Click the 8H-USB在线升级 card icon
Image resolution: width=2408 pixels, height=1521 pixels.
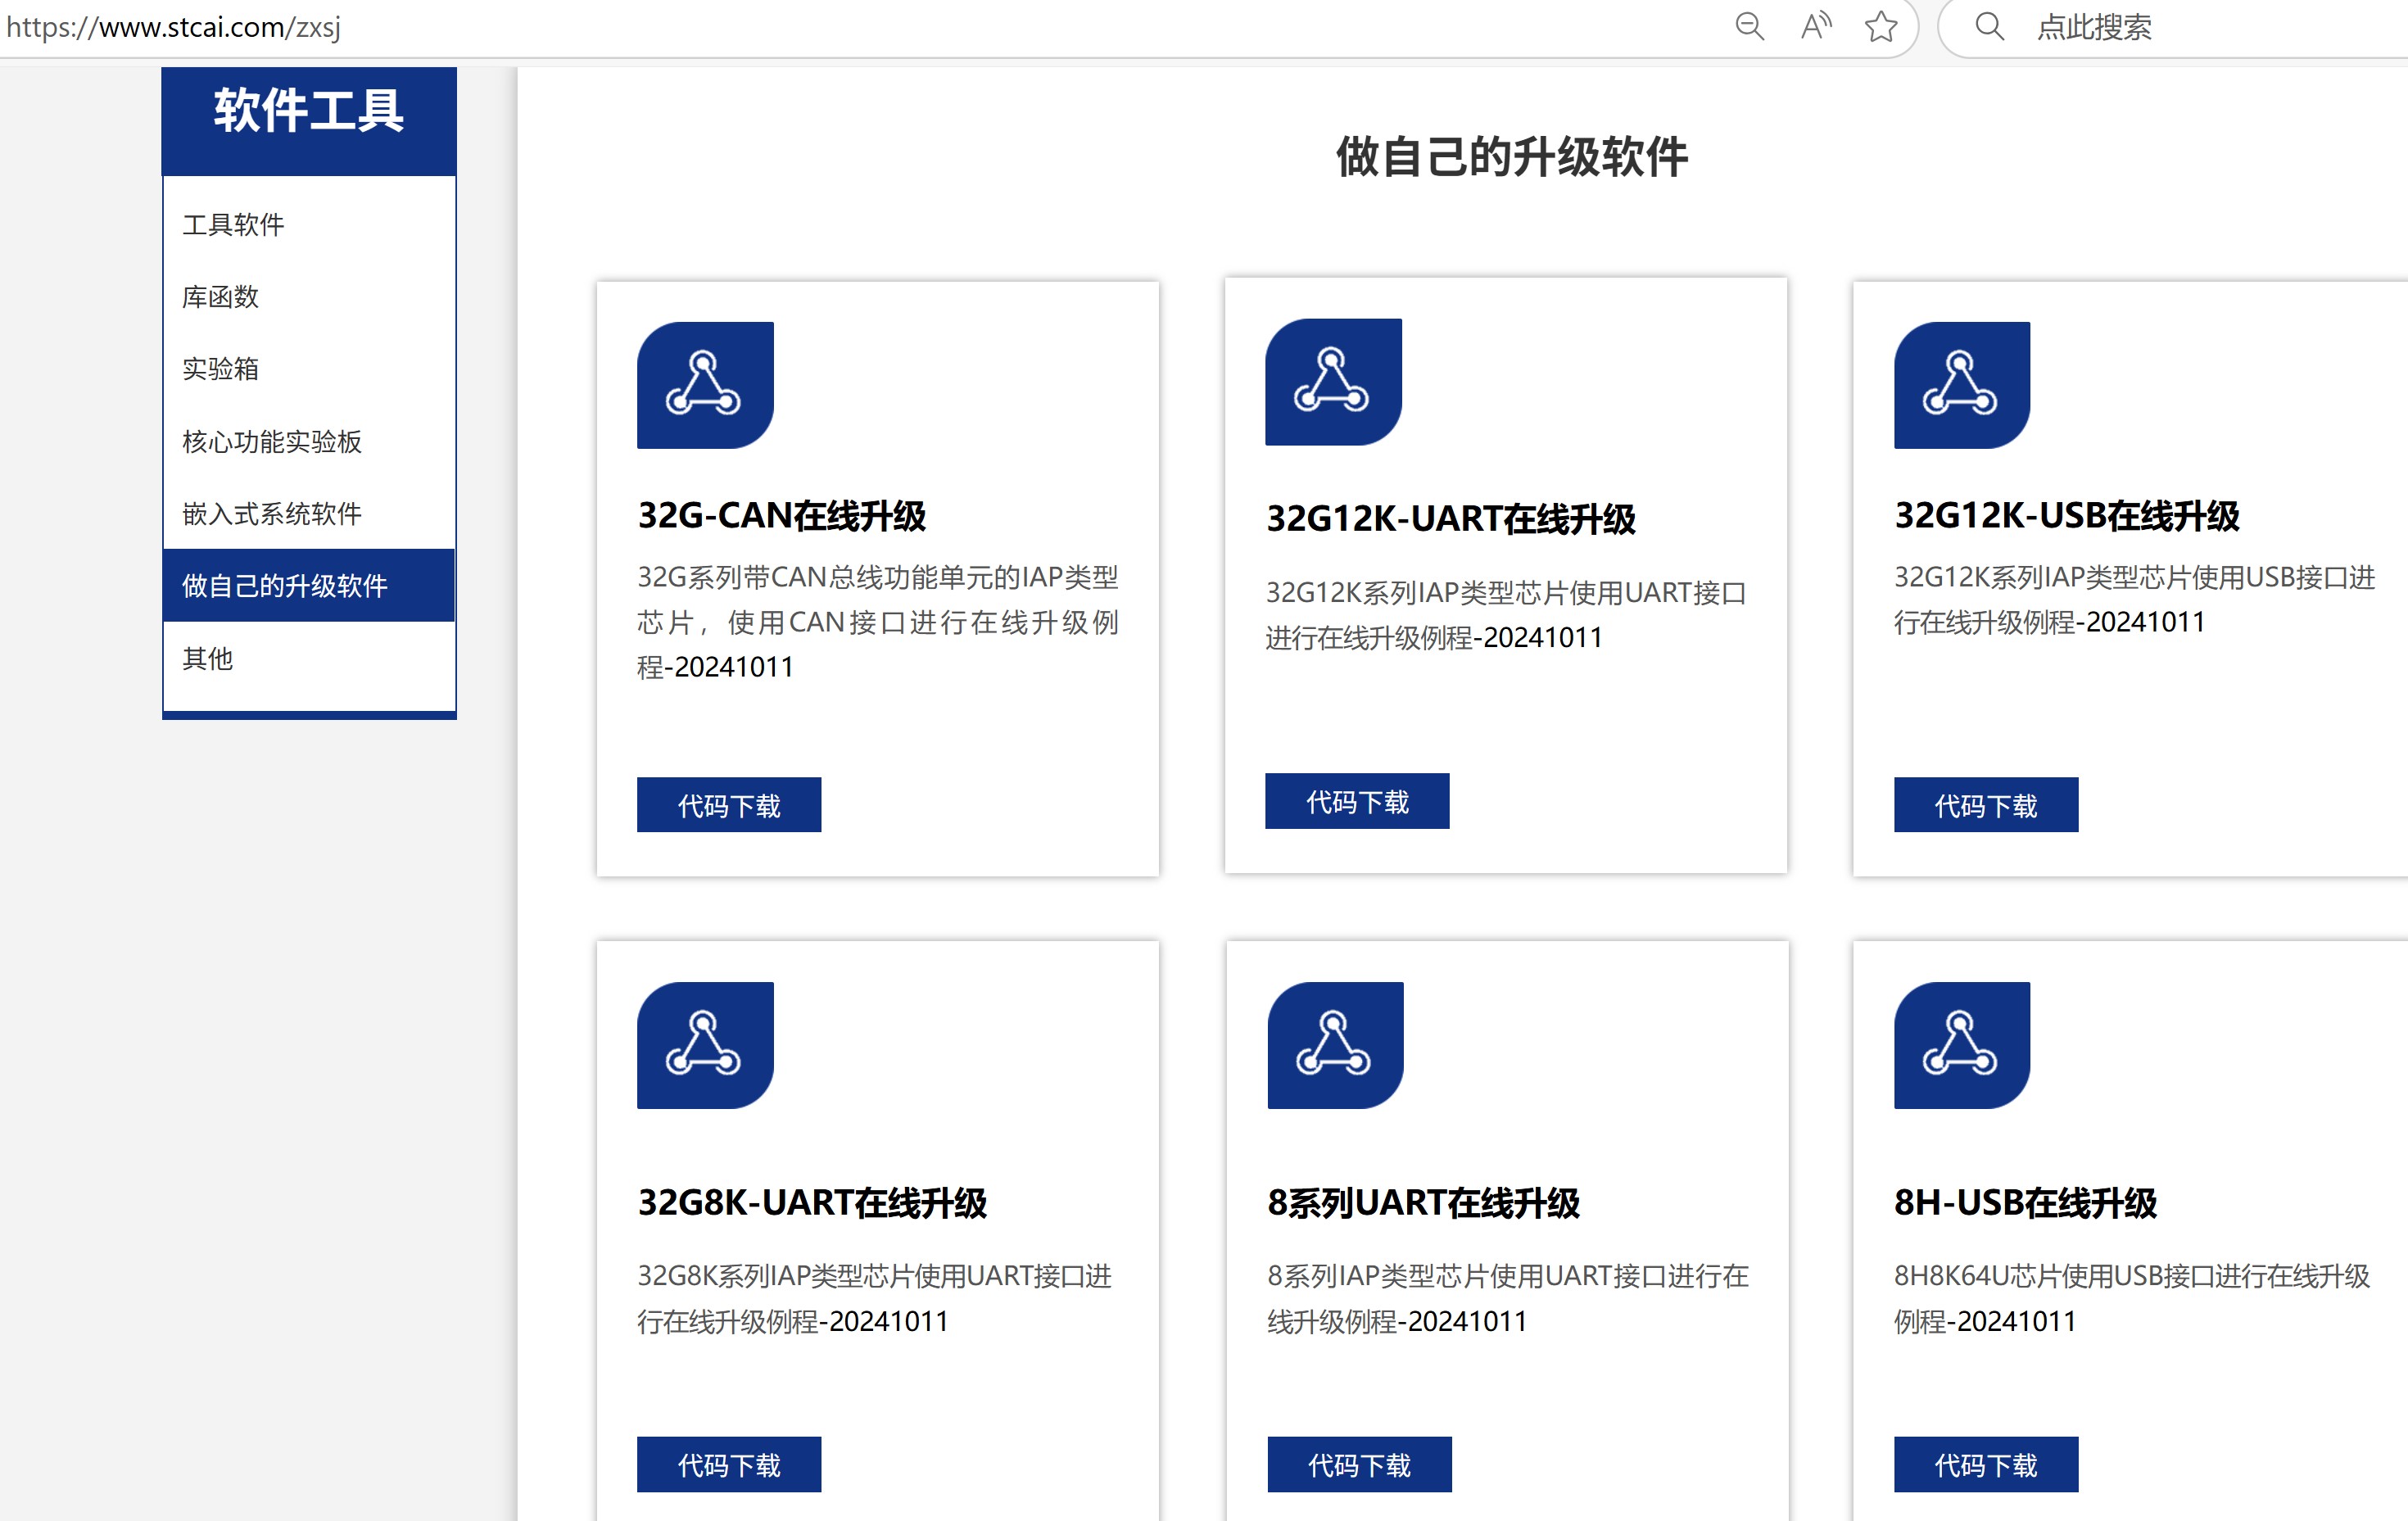(1962, 1045)
